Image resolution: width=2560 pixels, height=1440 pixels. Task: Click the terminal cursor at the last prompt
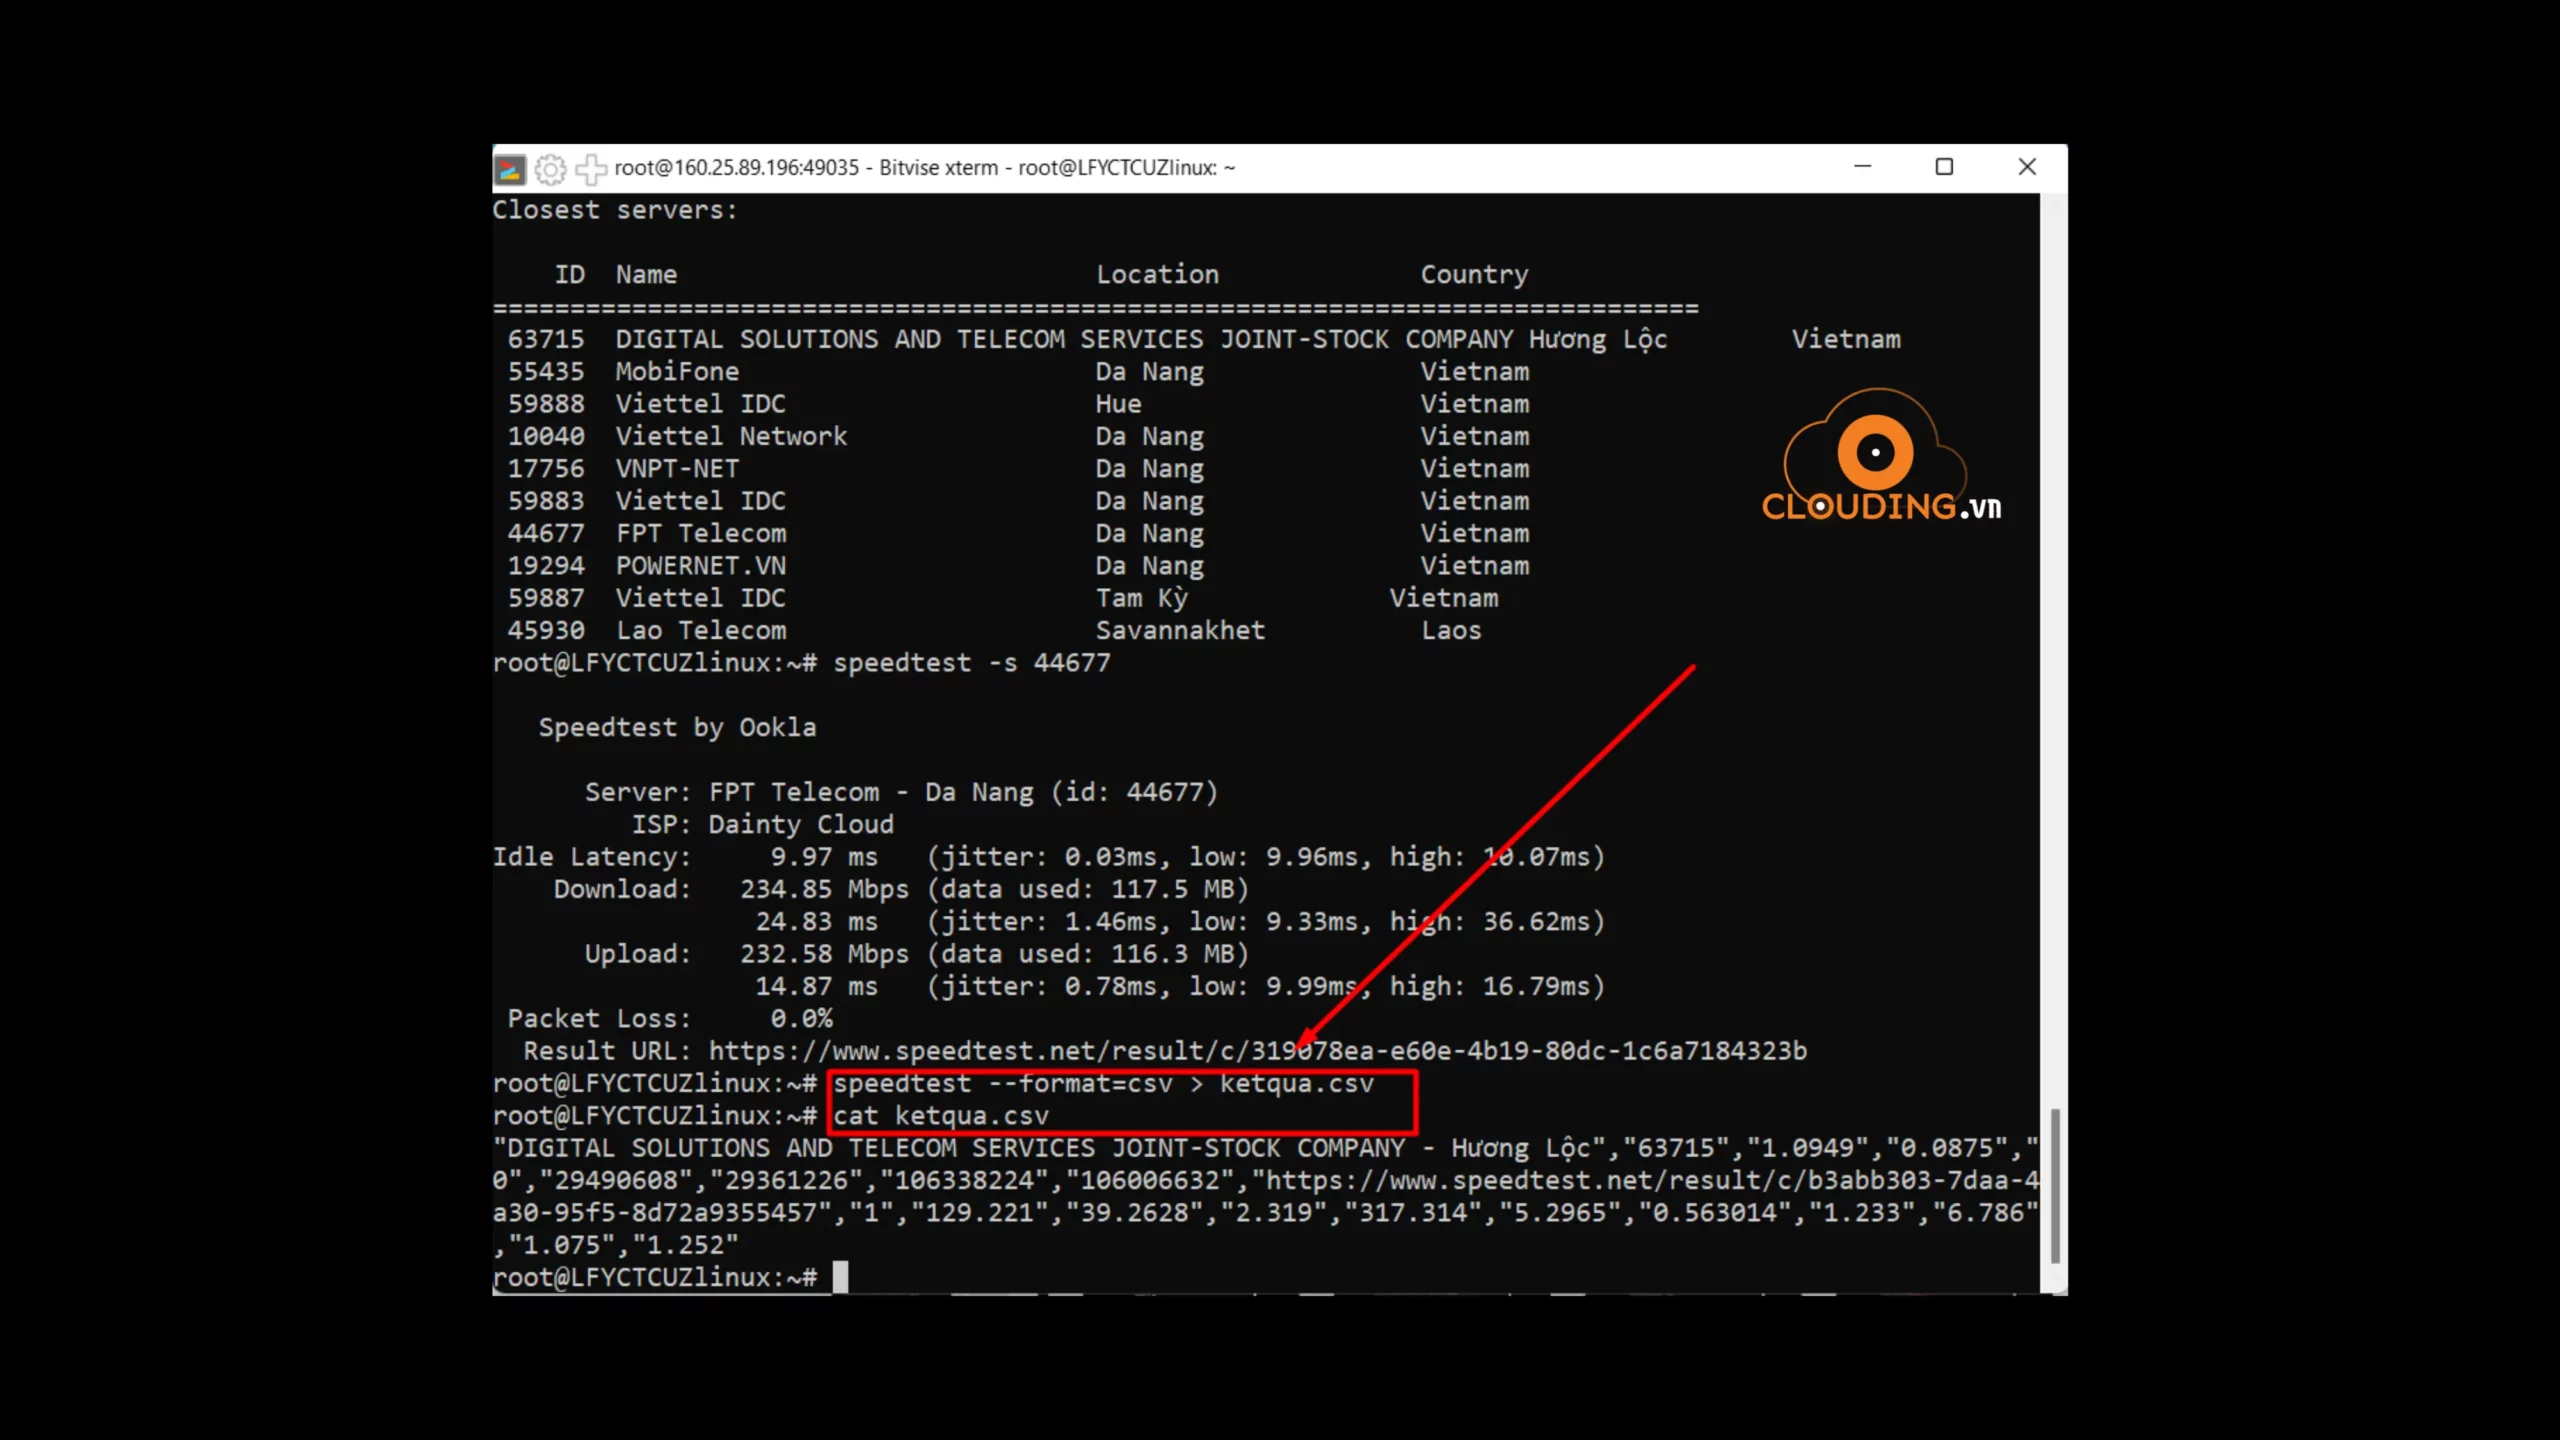pos(841,1277)
